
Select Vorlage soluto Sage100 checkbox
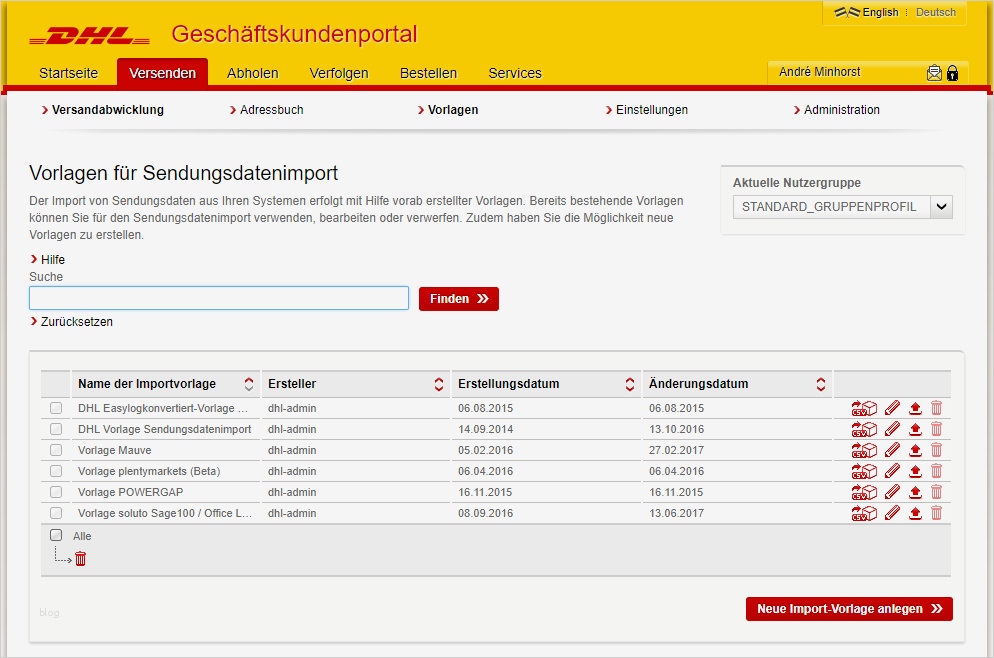point(56,513)
